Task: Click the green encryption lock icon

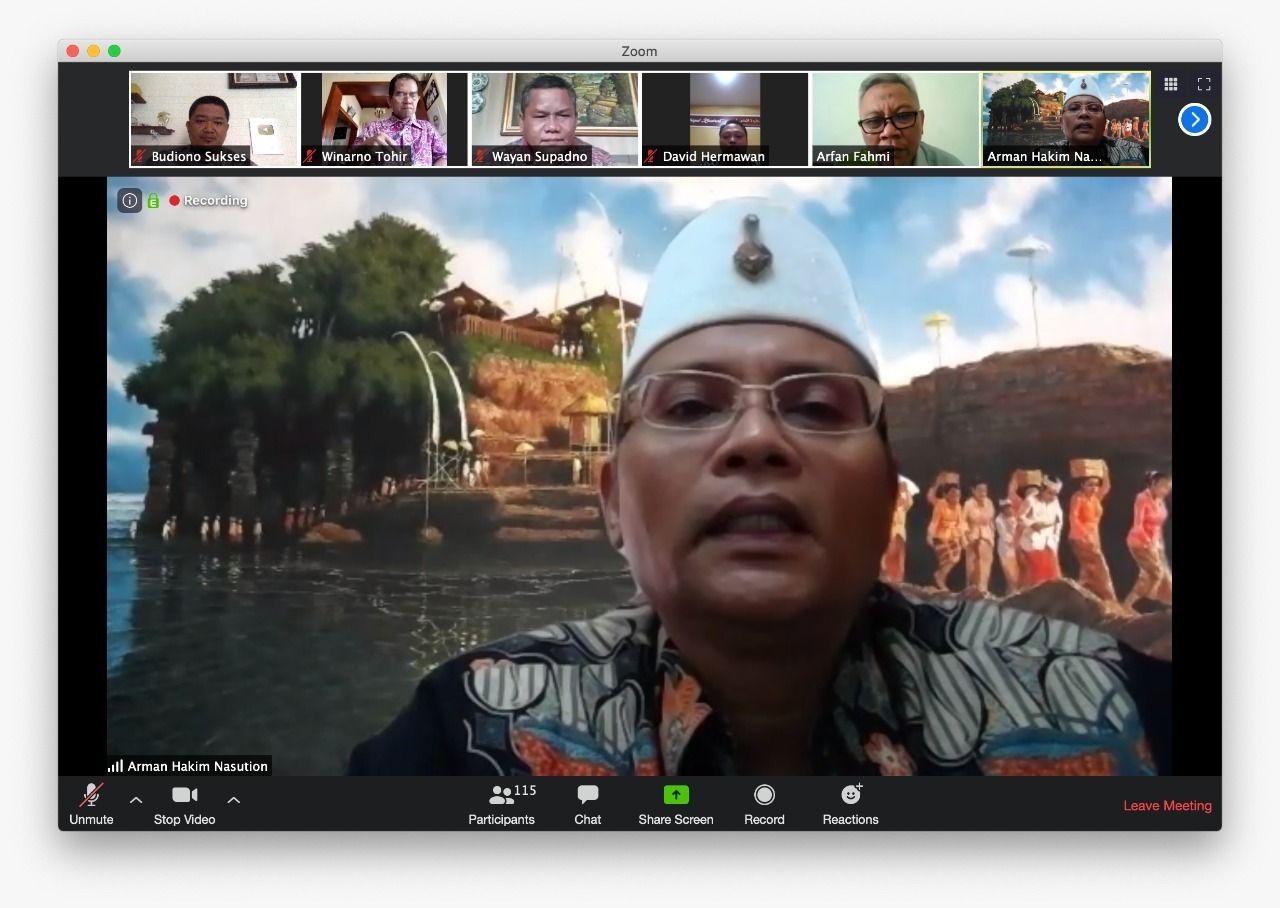Action: (x=153, y=201)
